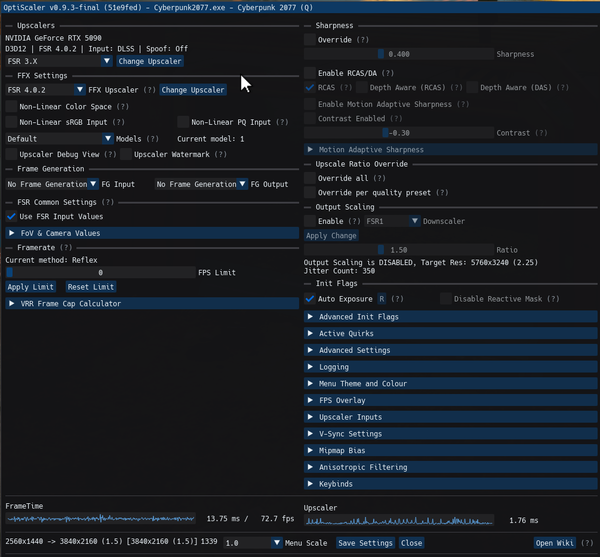The image size is (600, 557).
Task: Click the Open Wiki button
Action: click(554, 543)
